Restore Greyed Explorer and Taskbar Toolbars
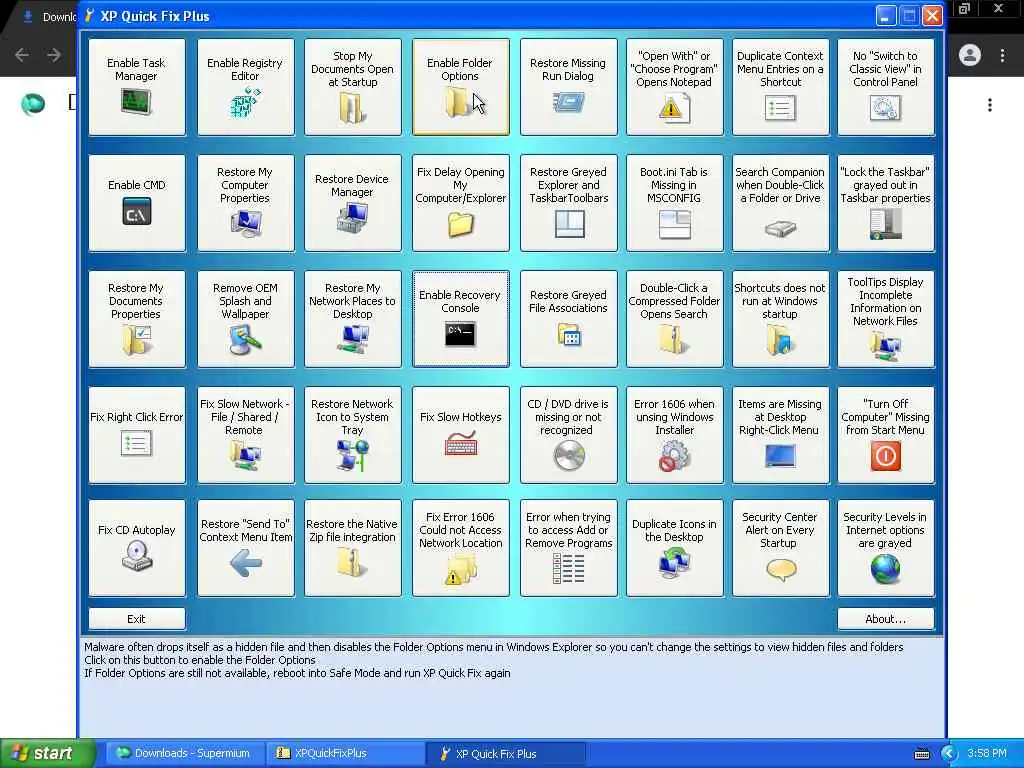 (x=568, y=203)
